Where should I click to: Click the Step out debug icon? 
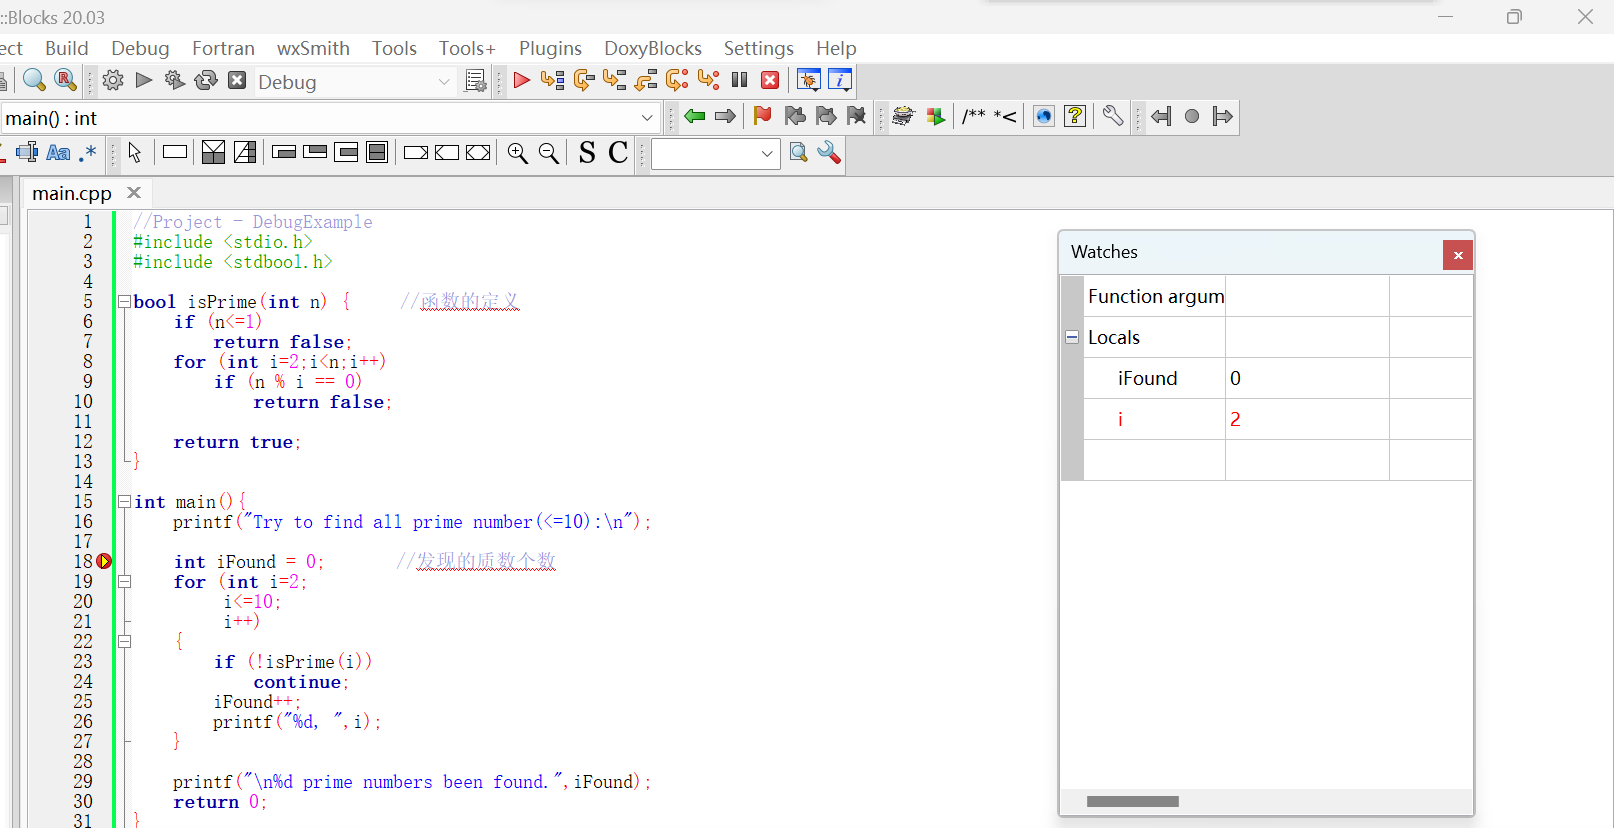[x=646, y=80]
